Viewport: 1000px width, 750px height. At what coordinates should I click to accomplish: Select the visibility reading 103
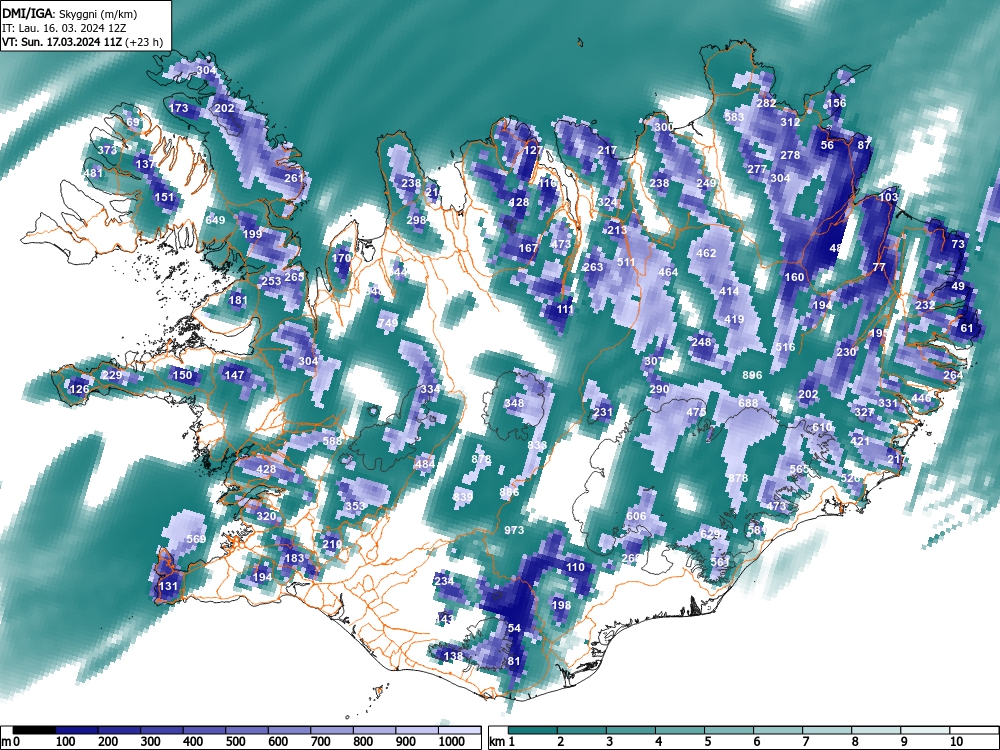point(888,197)
